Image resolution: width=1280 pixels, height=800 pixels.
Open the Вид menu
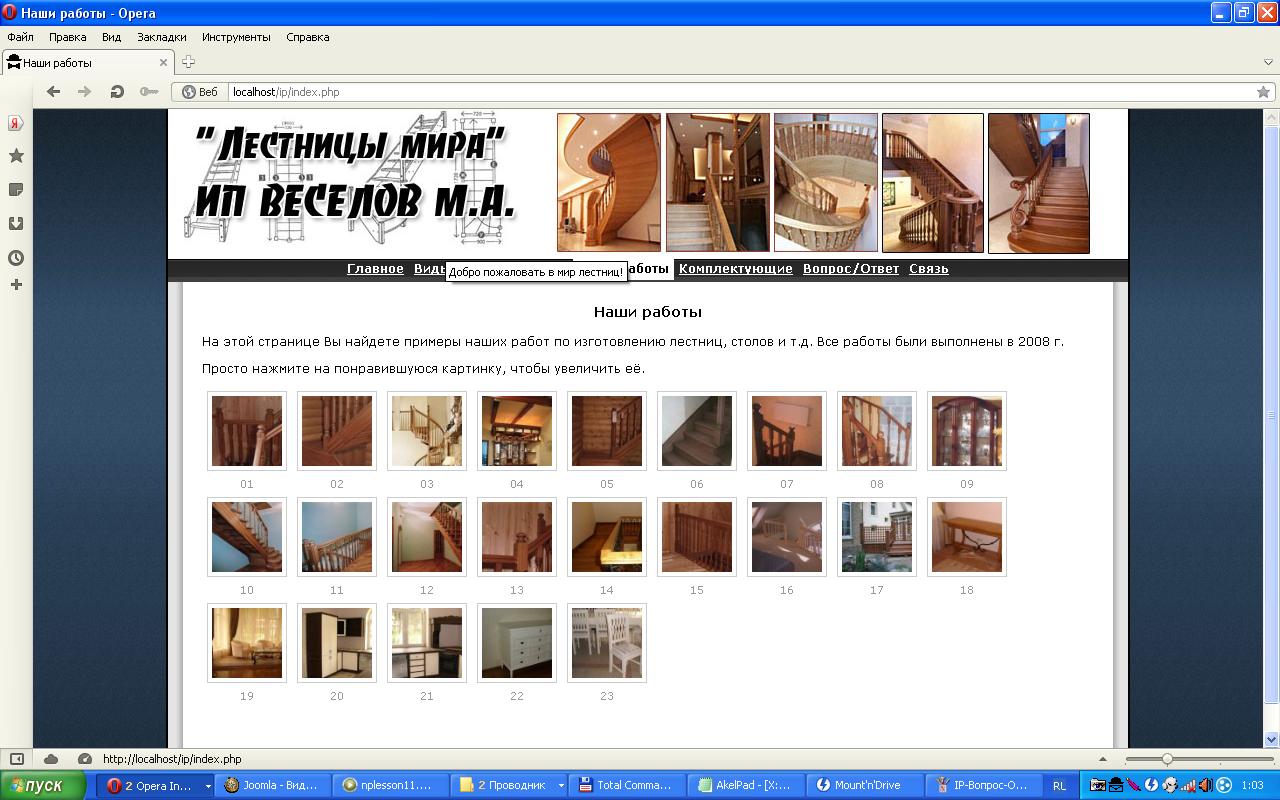coord(111,37)
